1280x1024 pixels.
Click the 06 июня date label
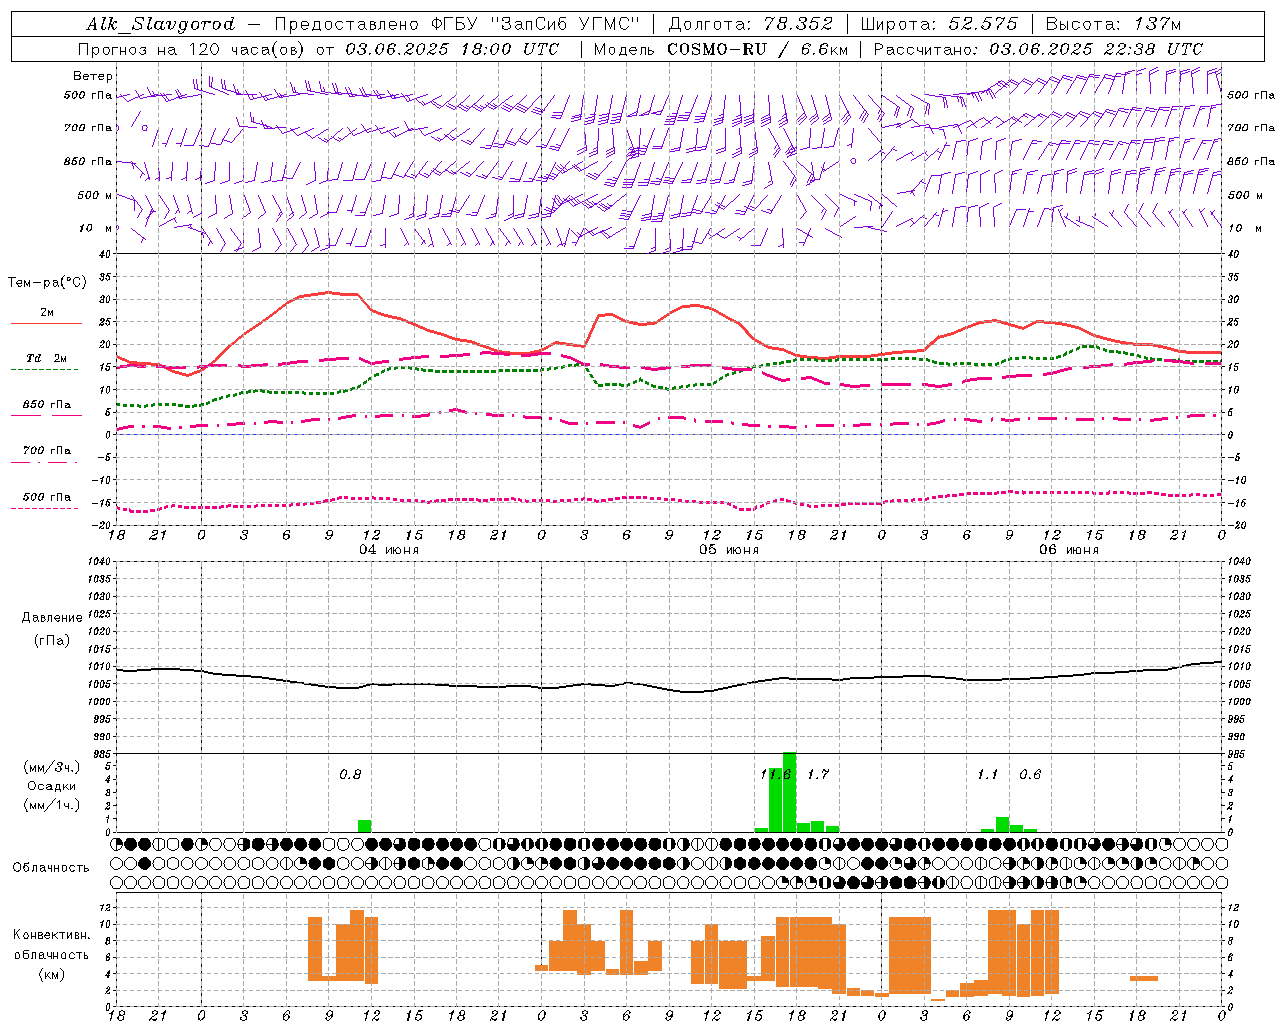coord(1068,549)
